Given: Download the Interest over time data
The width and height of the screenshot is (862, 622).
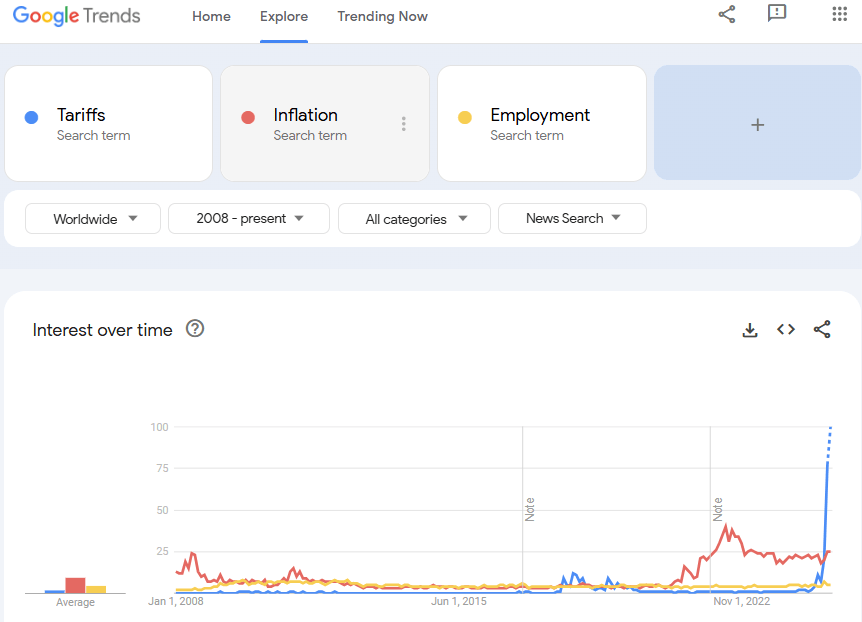Looking at the screenshot, I should [x=750, y=329].
